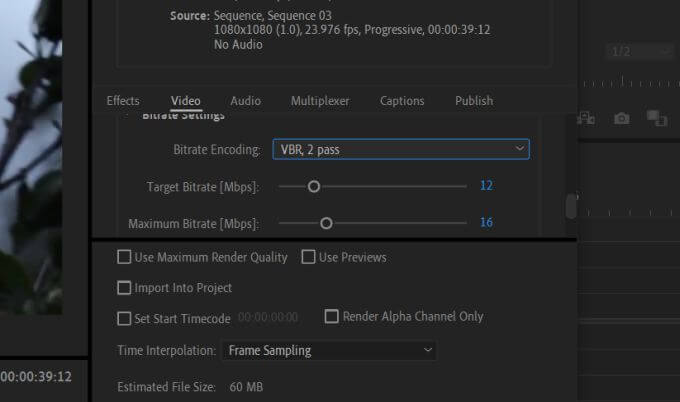
Task: Expand the Time Interpolation dropdown
Action: pos(330,351)
